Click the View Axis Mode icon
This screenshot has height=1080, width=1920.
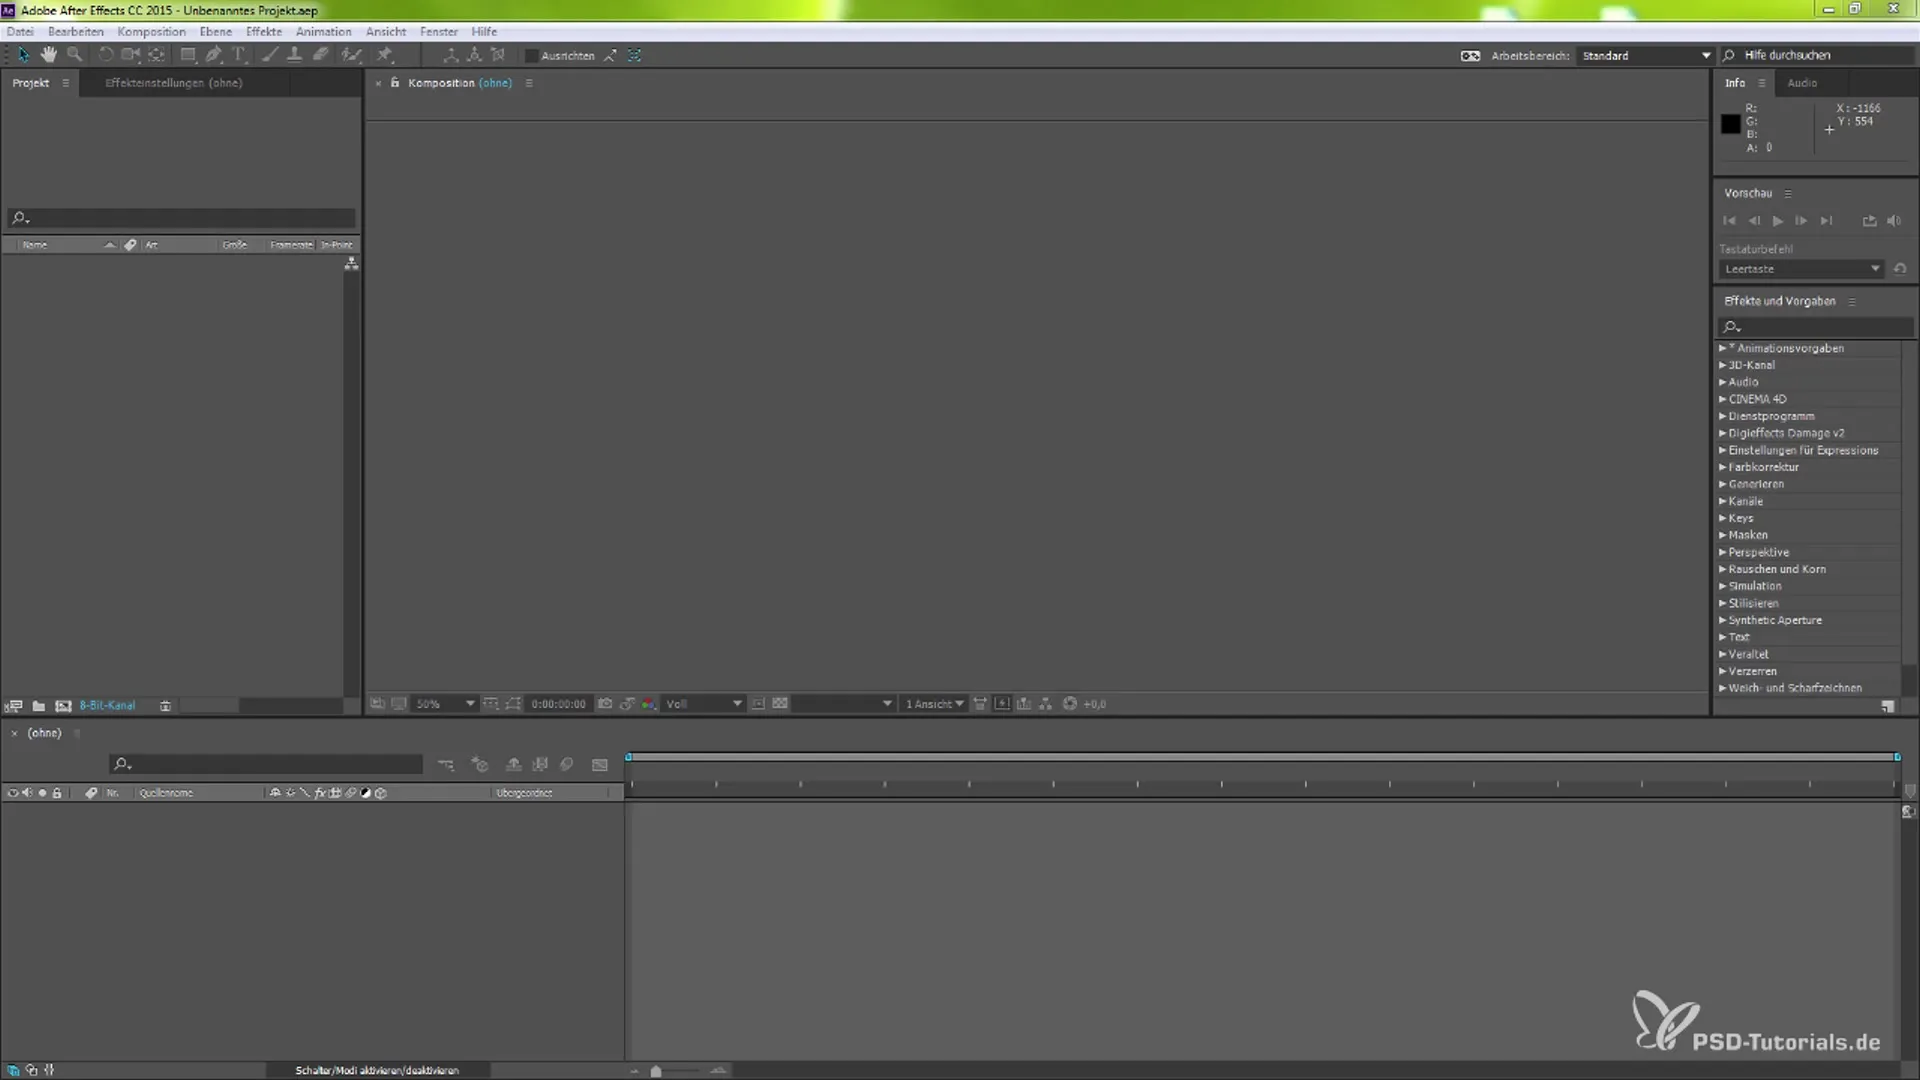point(498,55)
